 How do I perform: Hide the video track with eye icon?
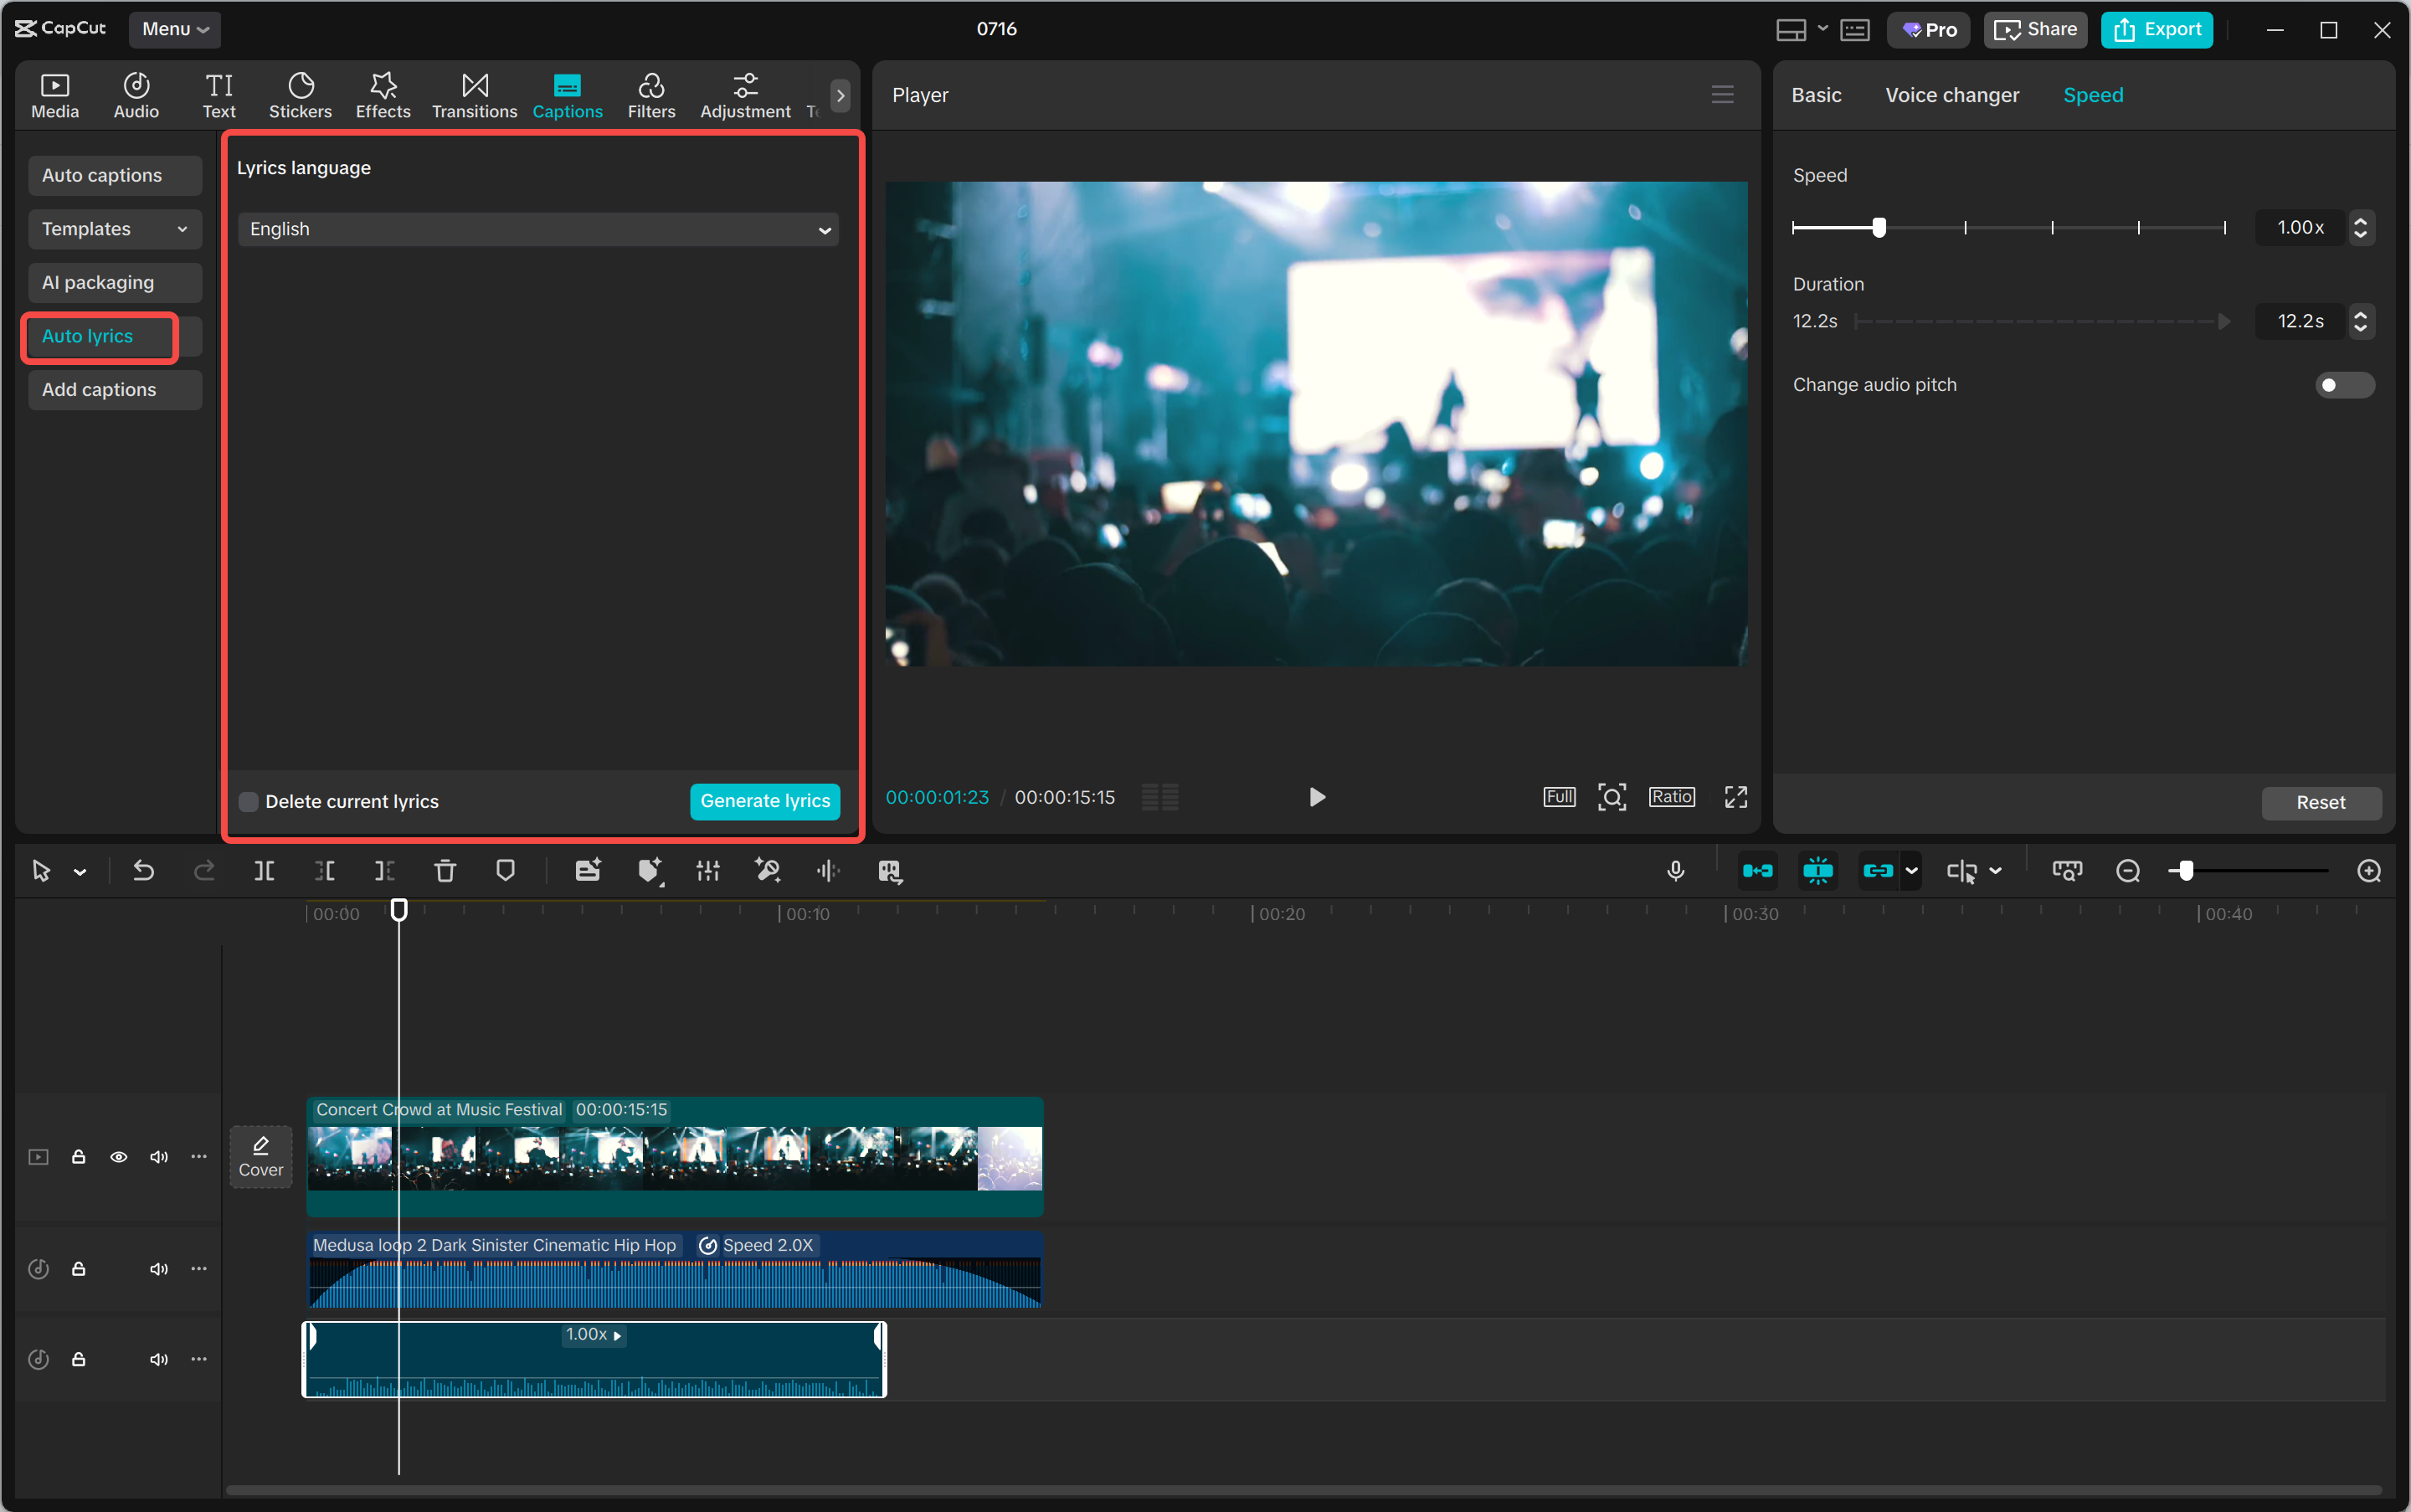tap(119, 1157)
